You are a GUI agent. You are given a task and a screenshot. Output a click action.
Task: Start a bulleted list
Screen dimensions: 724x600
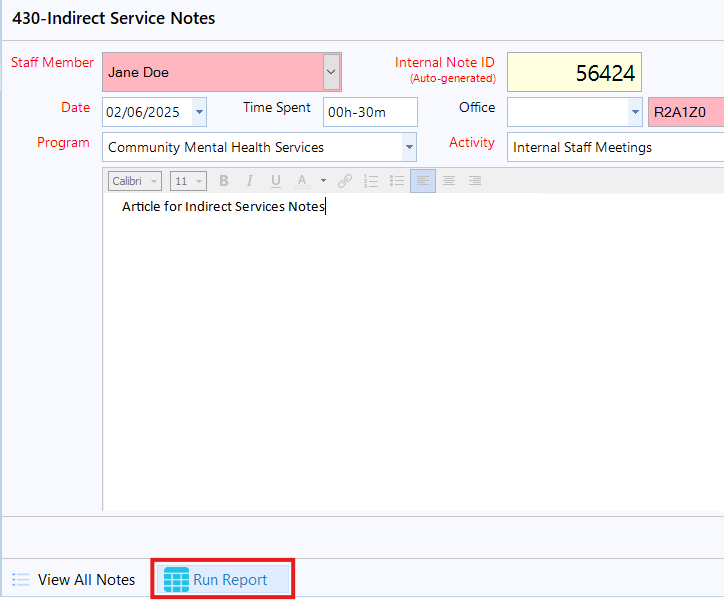(x=397, y=181)
